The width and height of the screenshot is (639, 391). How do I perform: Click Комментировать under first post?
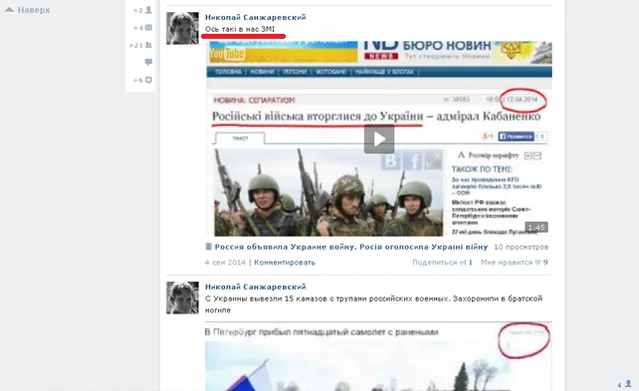pos(284,262)
